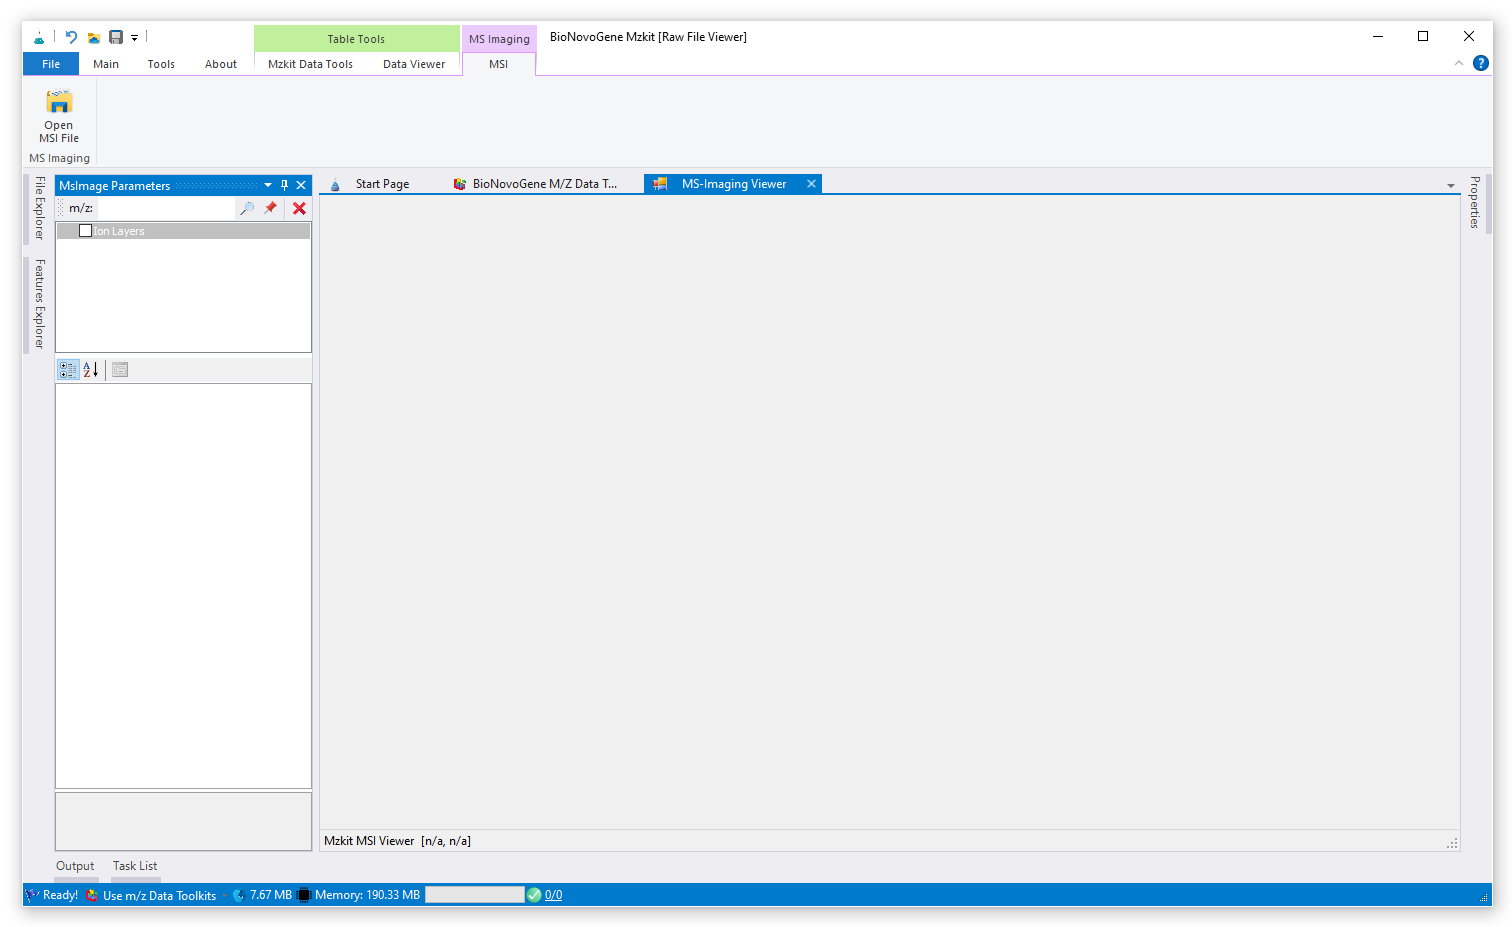Viewport: 1512px width, 927px height.
Task: Click the red X clear icon
Action: click(299, 208)
